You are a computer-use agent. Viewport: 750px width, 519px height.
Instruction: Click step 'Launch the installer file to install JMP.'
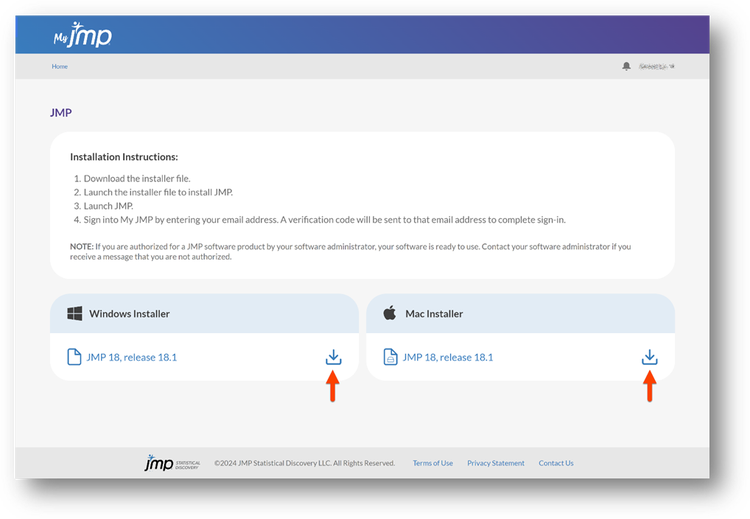(158, 192)
